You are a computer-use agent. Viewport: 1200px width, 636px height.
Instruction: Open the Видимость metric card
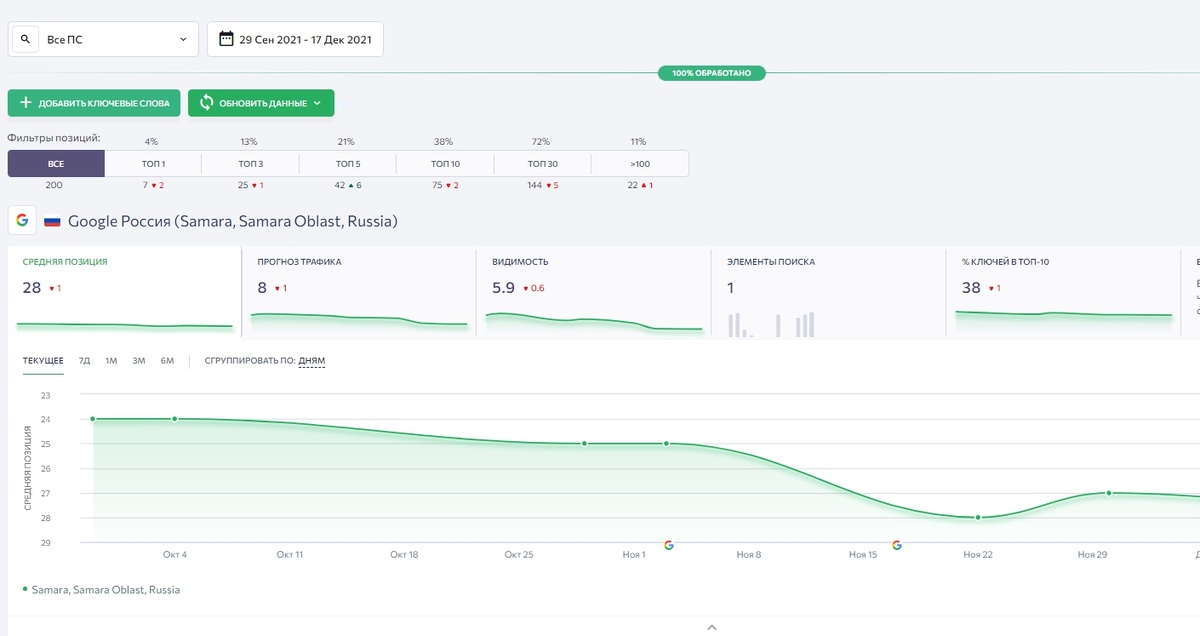point(594,291)
